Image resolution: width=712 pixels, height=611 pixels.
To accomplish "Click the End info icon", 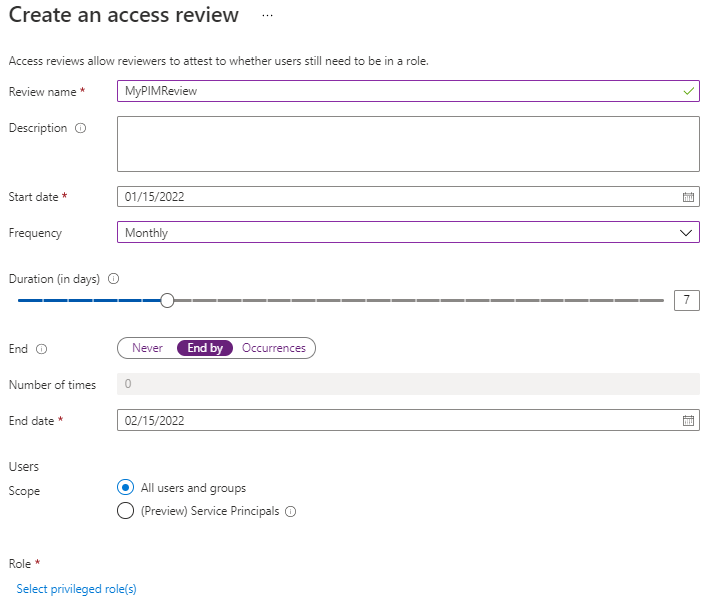I will click(x=41, y=349).
